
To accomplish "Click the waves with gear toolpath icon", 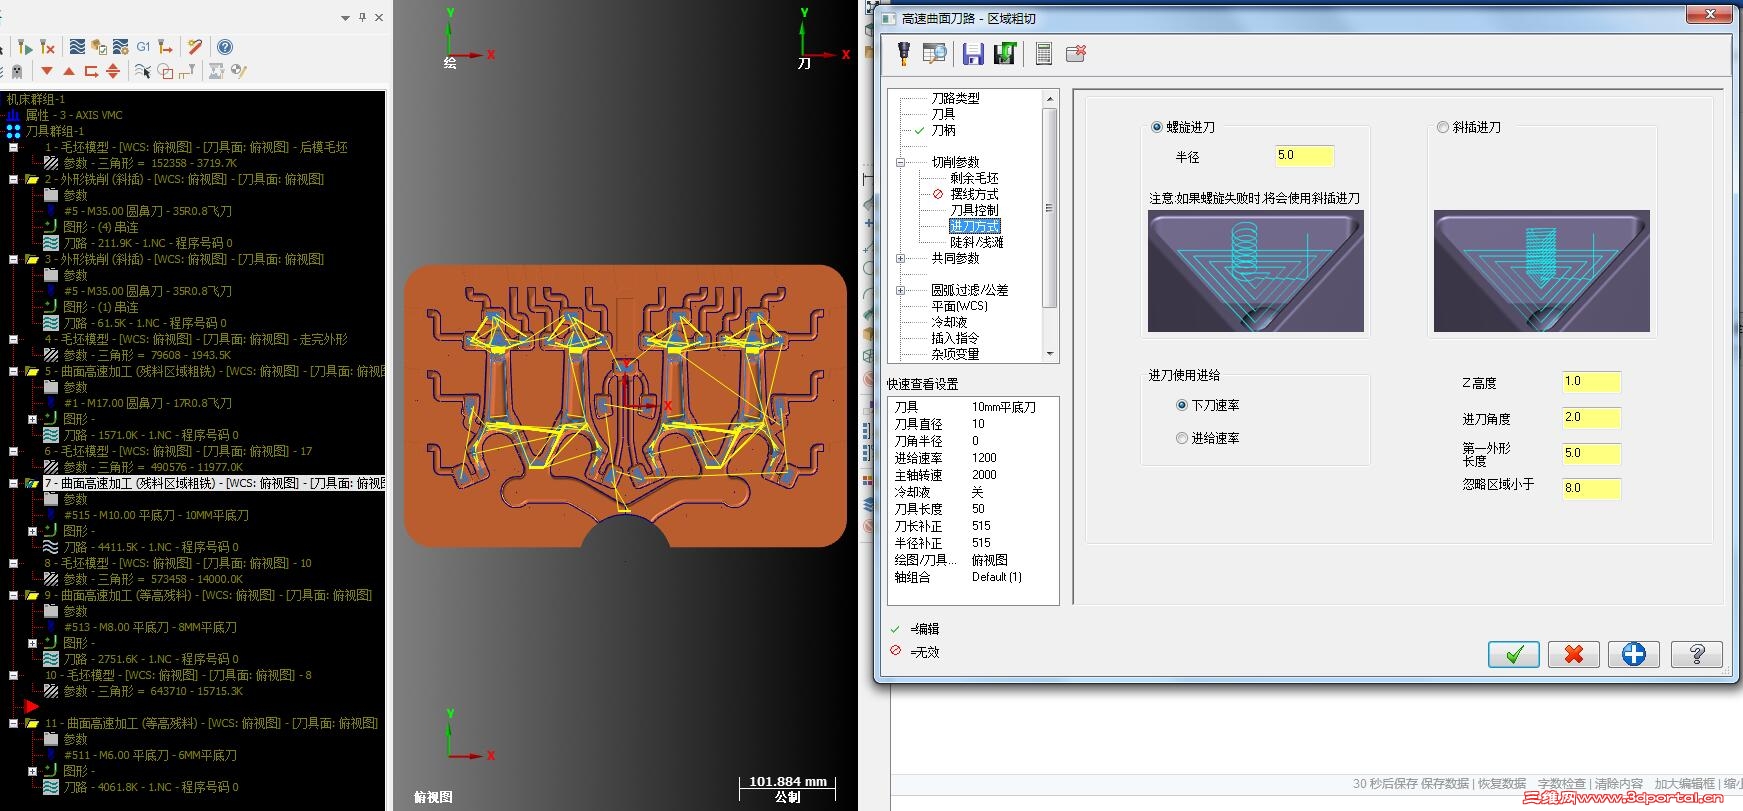I will (x=121, y=47).
